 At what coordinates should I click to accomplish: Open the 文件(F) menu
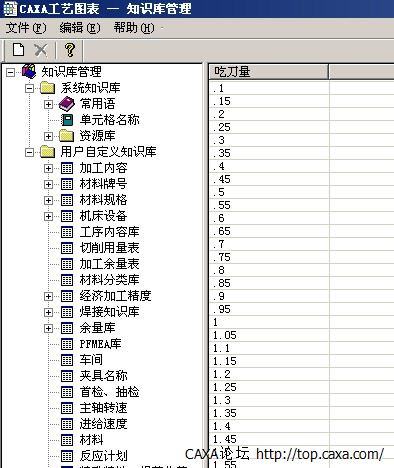tap(26, 28)
